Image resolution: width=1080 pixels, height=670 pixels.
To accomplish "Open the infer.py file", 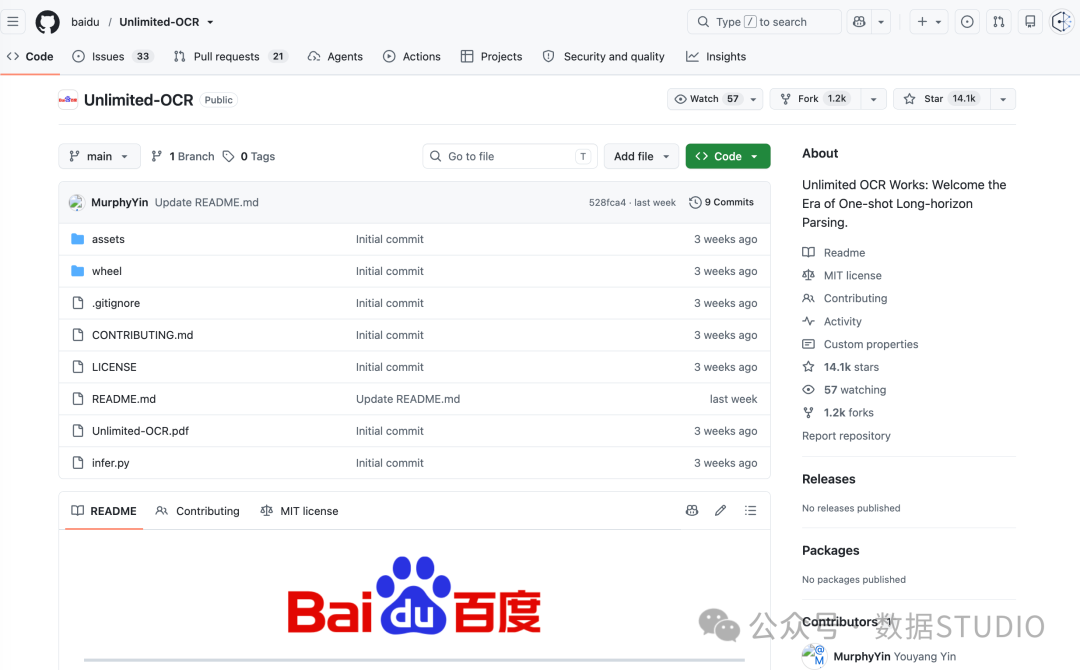I will 110,463.
